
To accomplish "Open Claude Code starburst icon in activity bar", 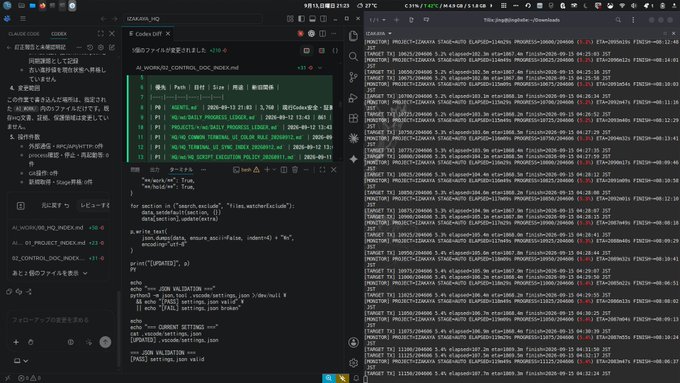I will click(353, 138).
